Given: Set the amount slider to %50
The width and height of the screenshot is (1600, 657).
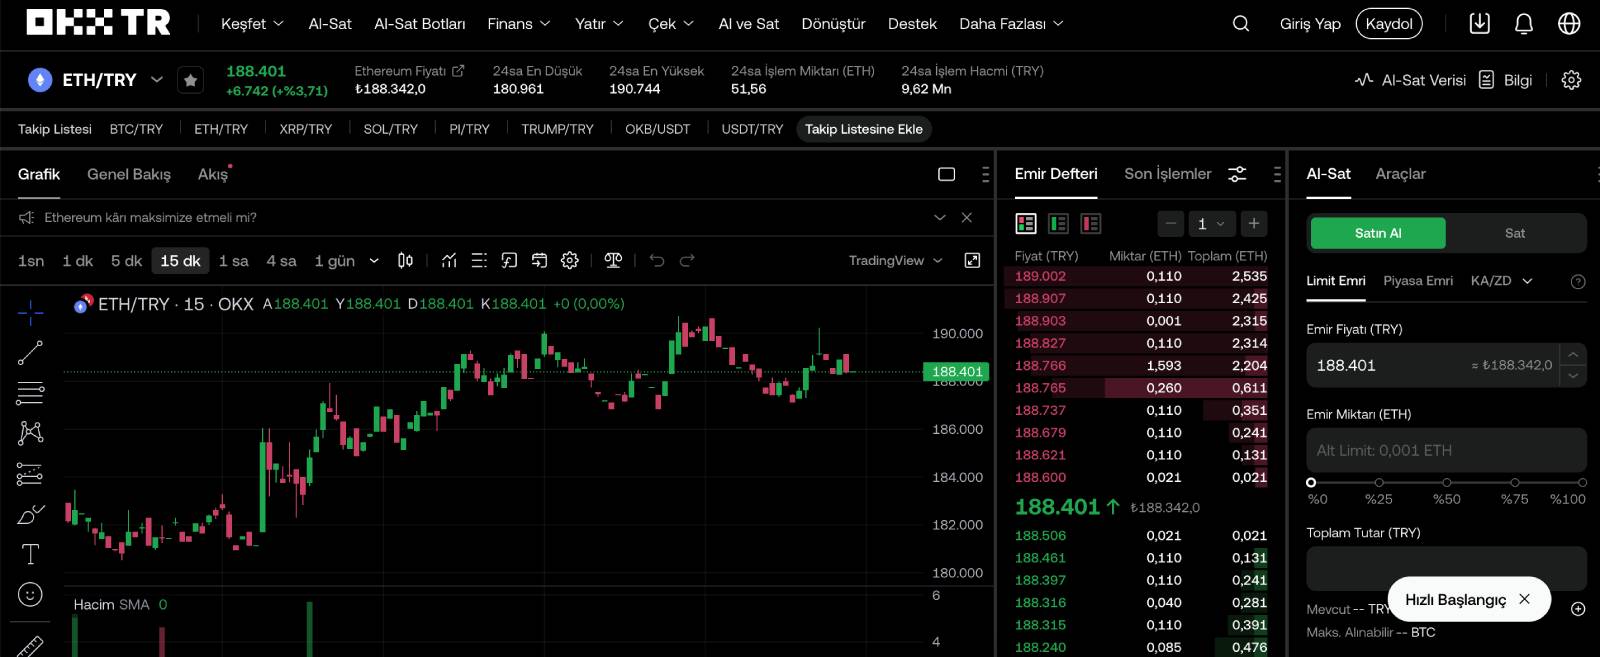Looking at the screenshot, I should click(1447, 483).
